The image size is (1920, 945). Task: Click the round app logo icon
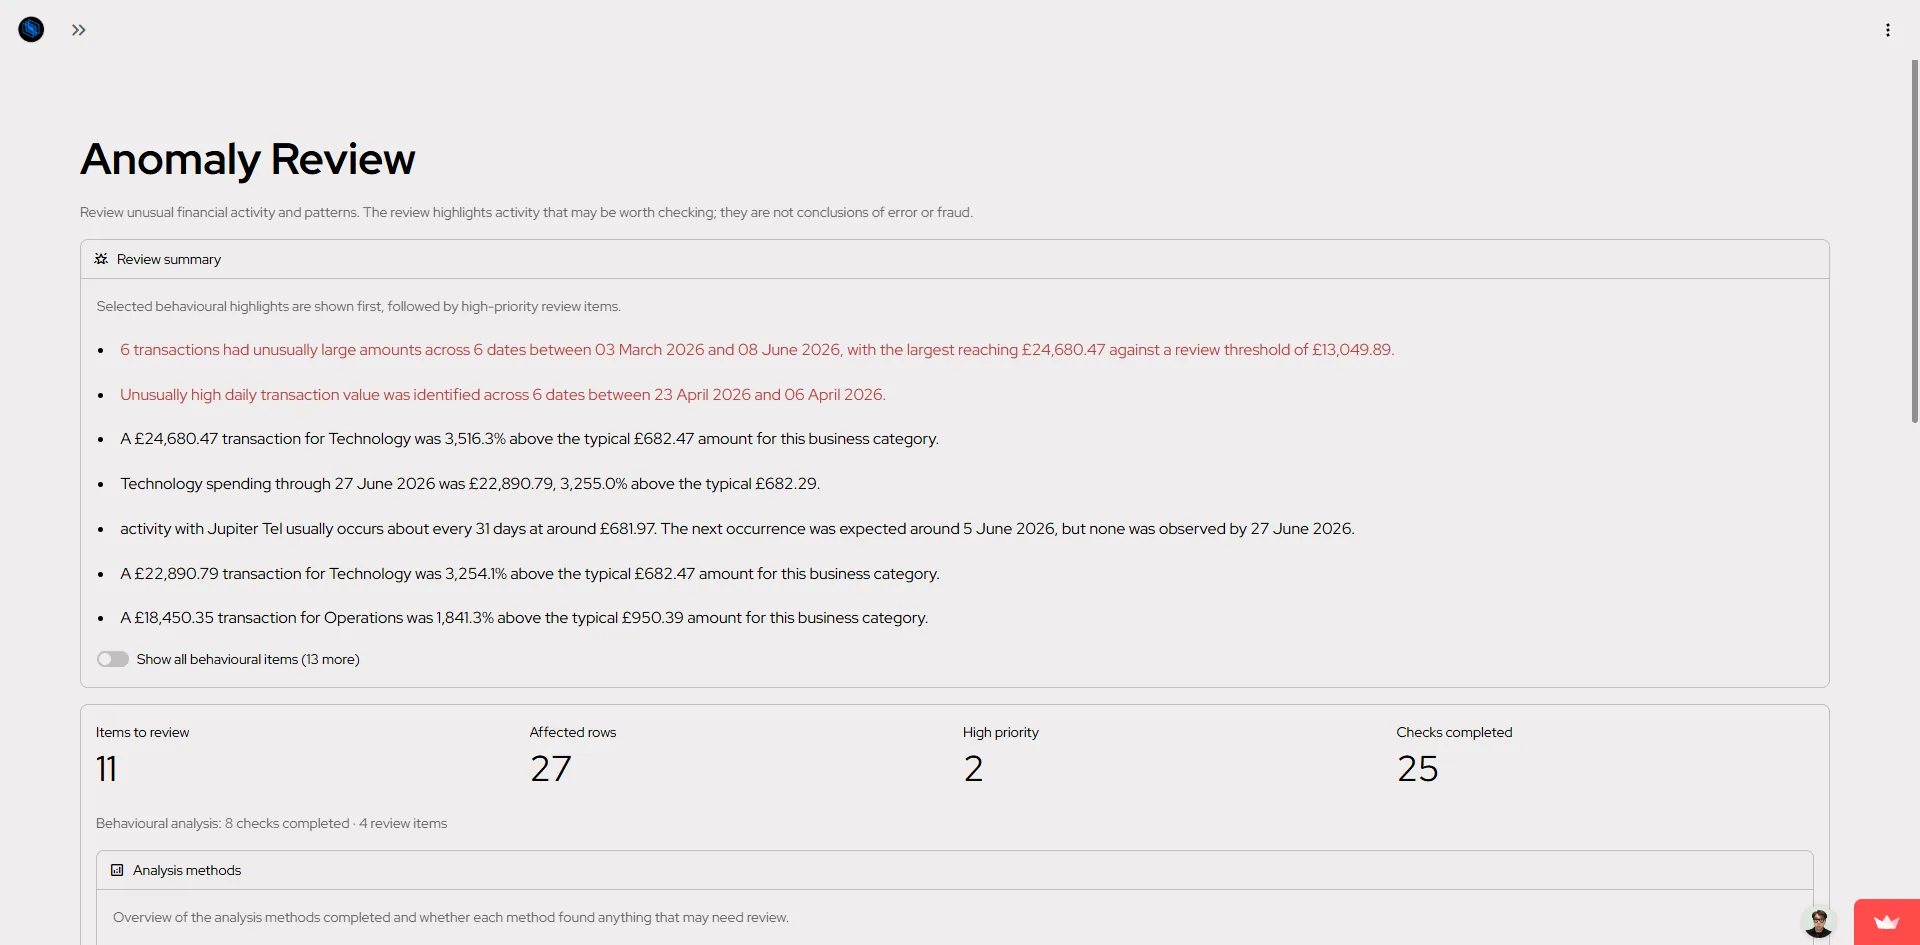coord(31,29)
